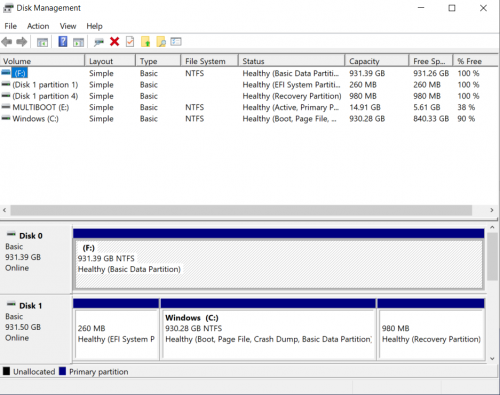
Task: Toggle the Show/Hide Console Tree icon
Action: tap(42, 42)
